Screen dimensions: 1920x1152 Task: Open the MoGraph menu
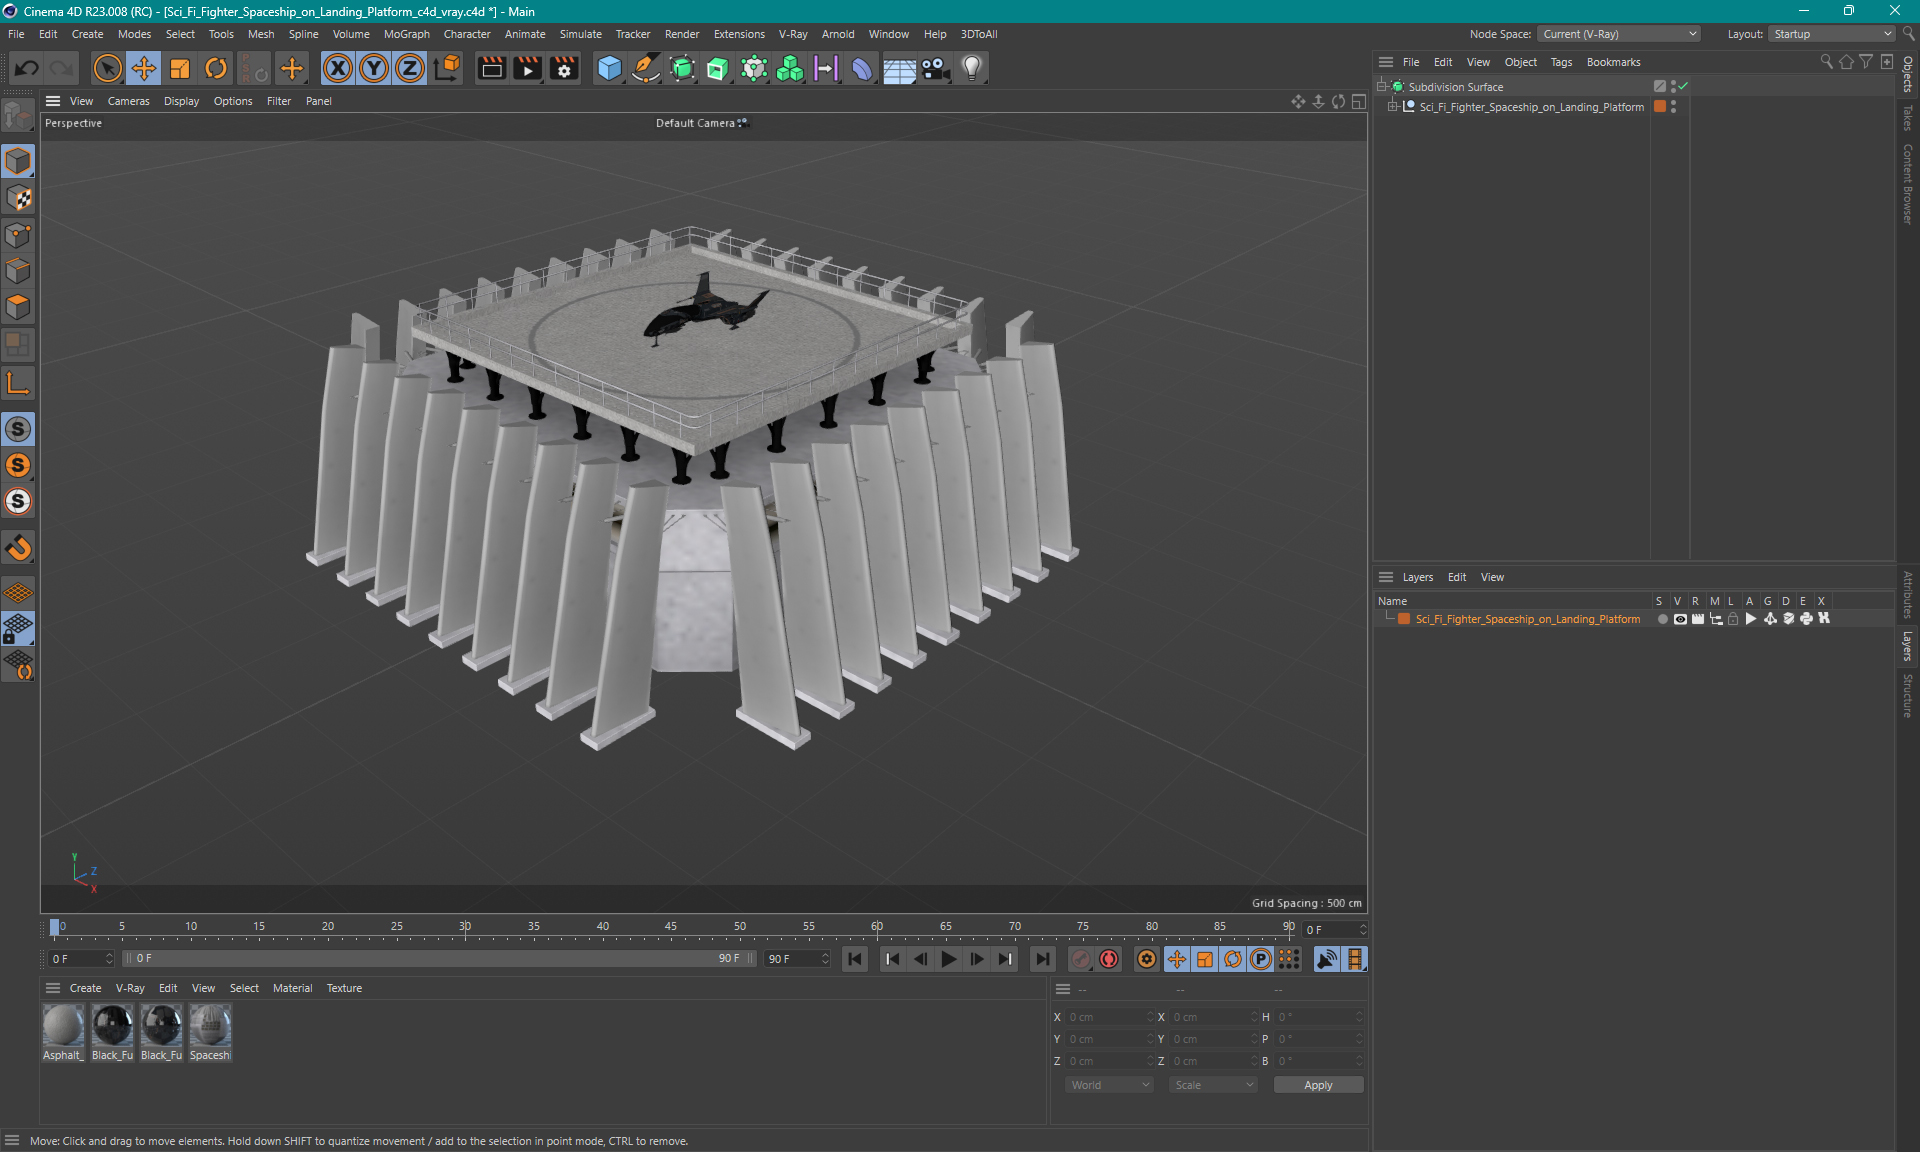pos(406,34)
